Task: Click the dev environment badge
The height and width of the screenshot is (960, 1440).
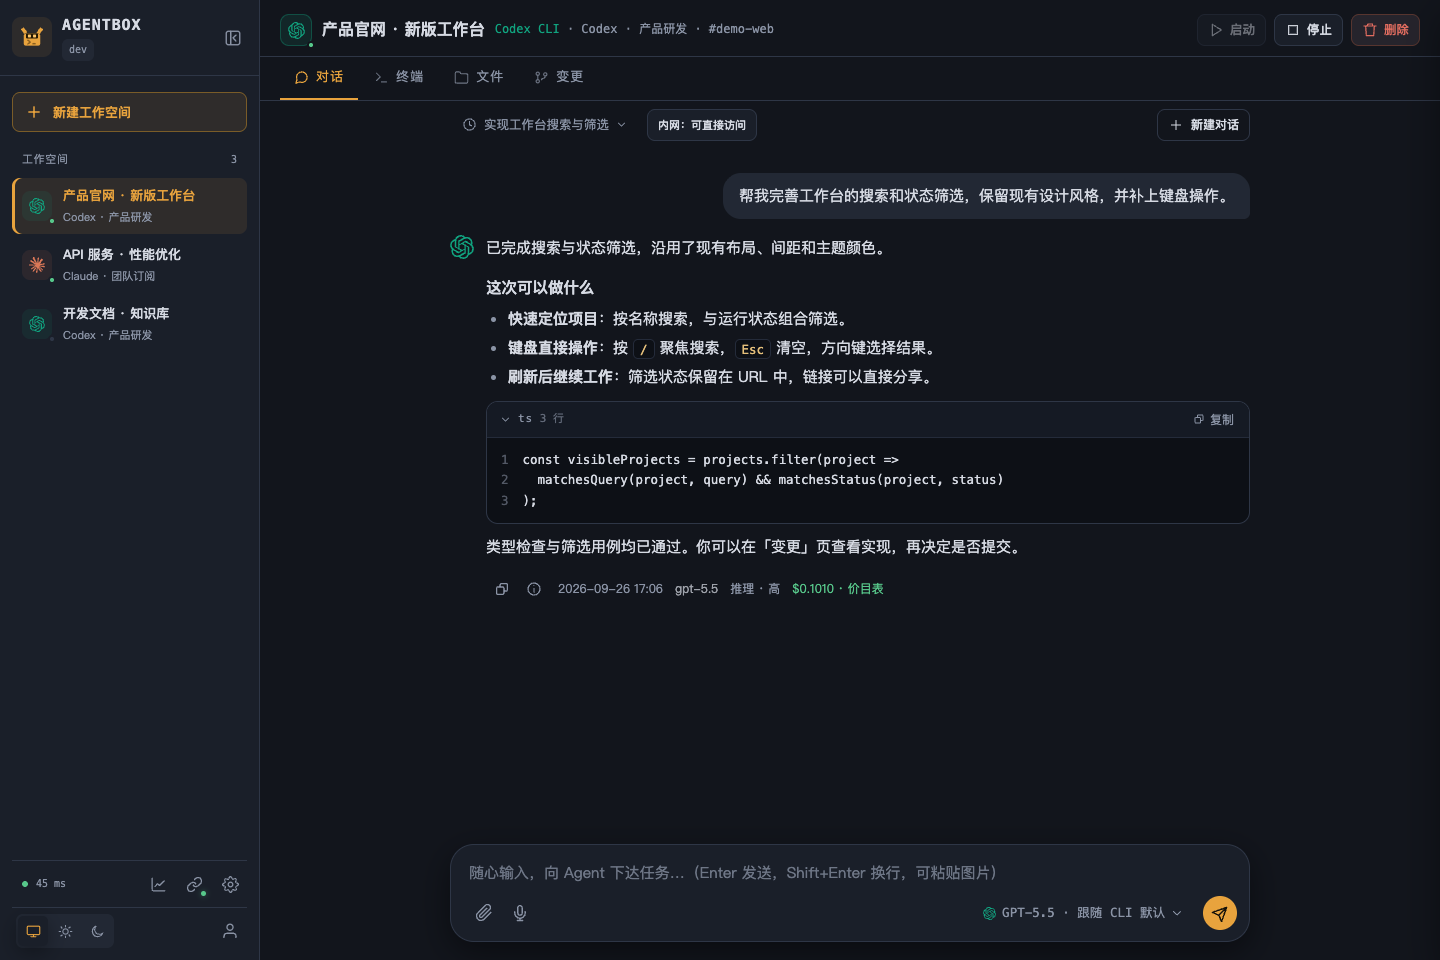Action: click(78, 50)
